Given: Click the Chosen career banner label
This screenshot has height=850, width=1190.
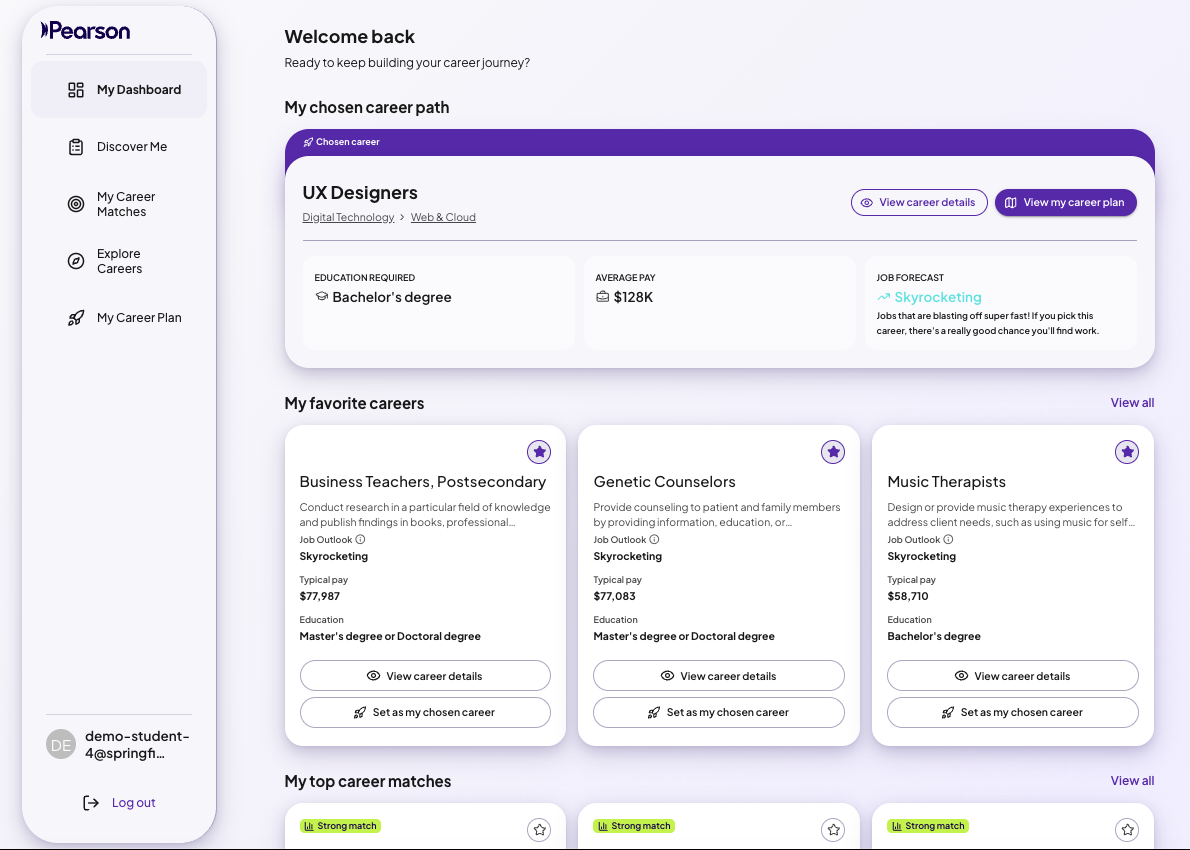Looking at the screenshot, I should point(342,142).
